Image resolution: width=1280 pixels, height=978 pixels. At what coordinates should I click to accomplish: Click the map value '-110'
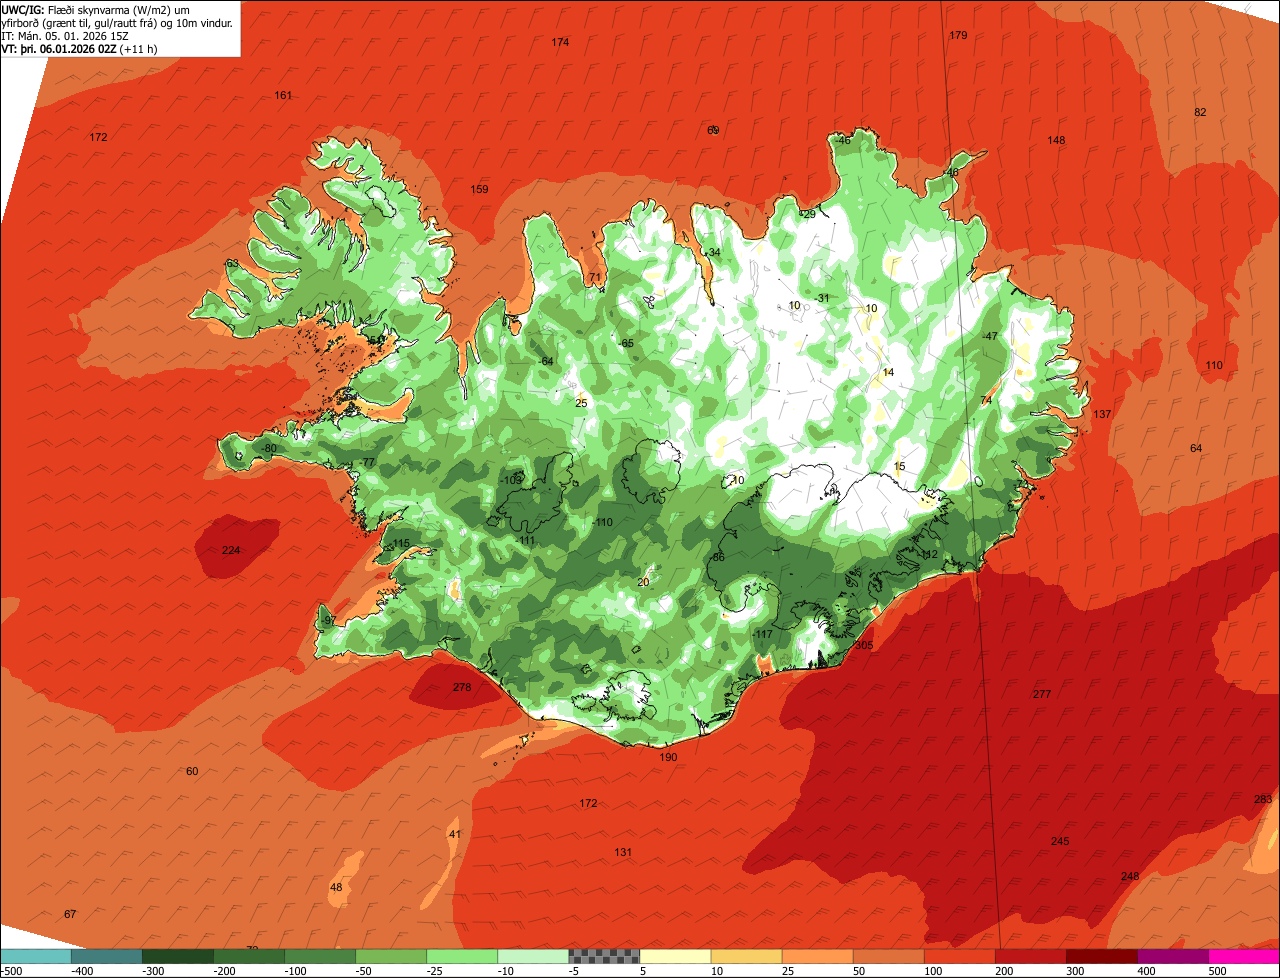coord(602,523)
